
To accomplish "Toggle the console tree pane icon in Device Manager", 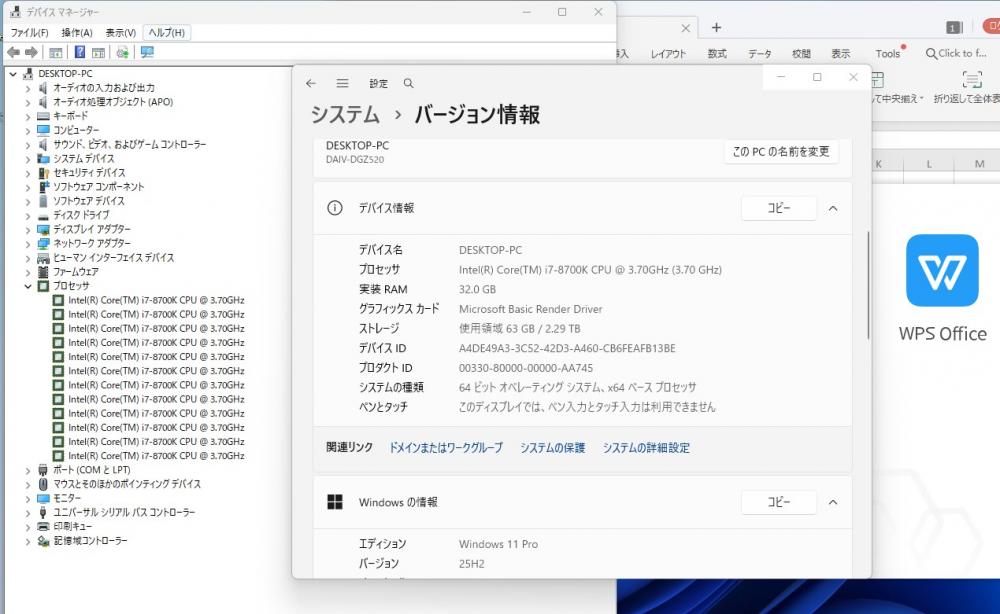I will (55, 52).
